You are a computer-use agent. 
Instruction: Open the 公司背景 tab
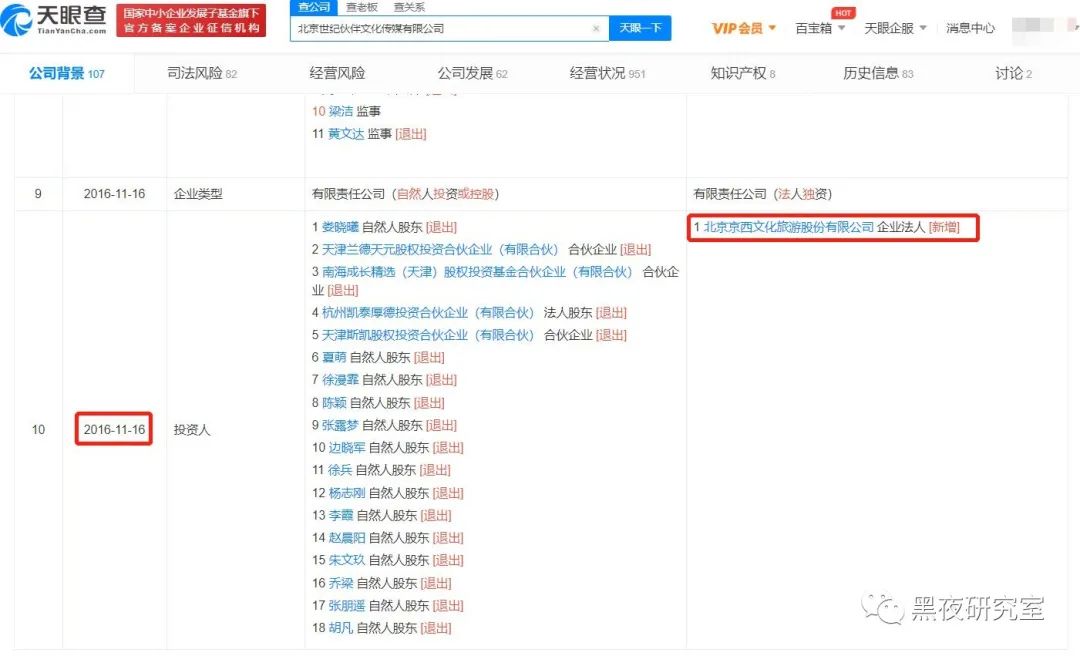click(67, 73)
